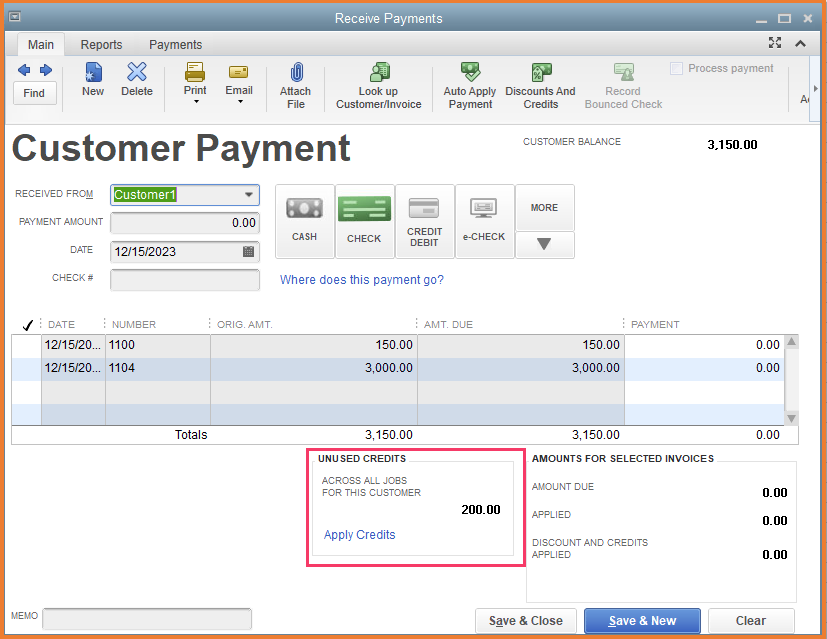827x639 pixels.
Task: Check the box for invoice 1100
Action: tap(26, 345)
